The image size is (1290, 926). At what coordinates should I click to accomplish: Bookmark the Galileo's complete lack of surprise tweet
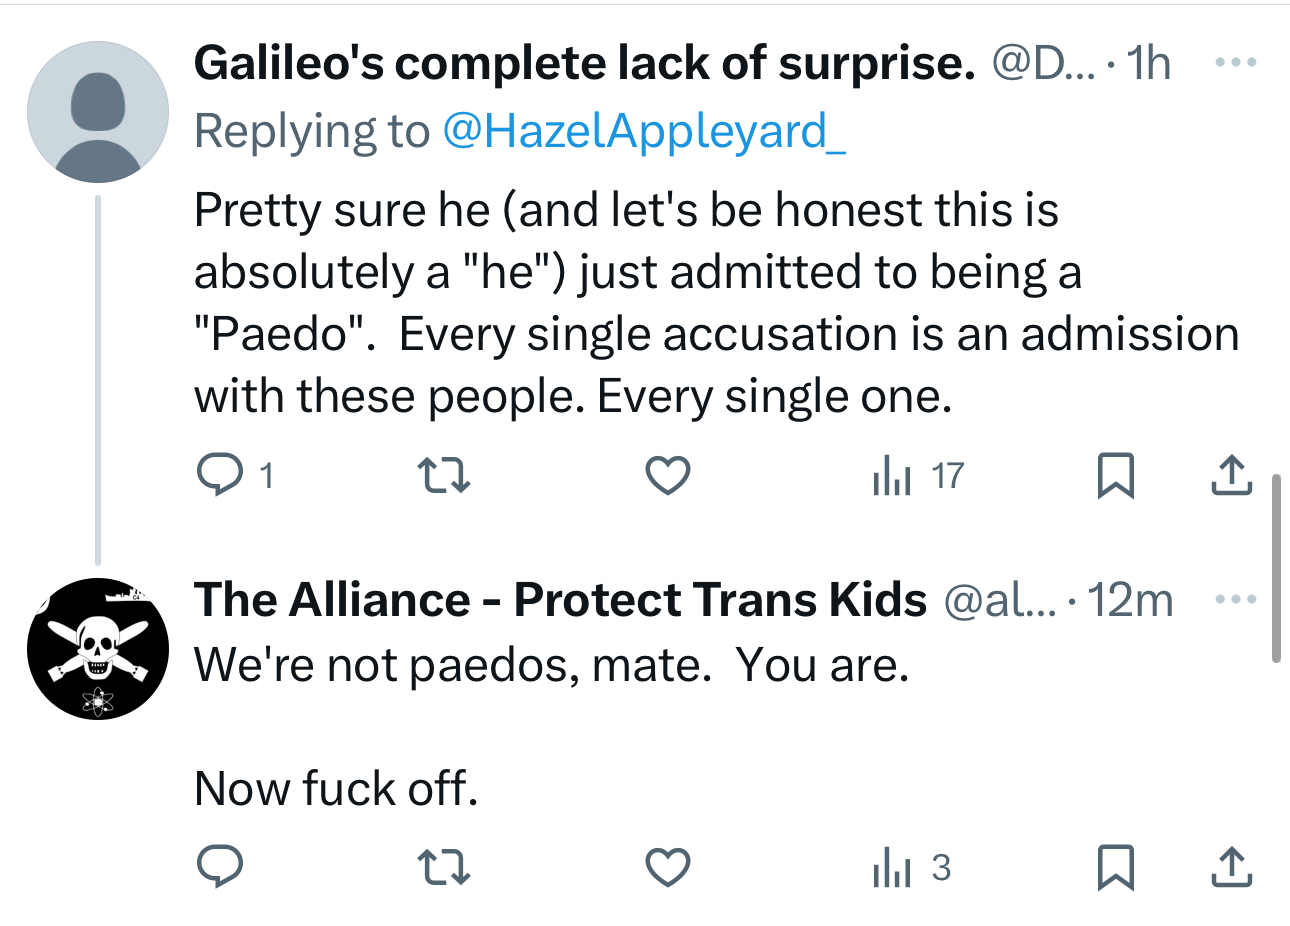point(1115,475)
